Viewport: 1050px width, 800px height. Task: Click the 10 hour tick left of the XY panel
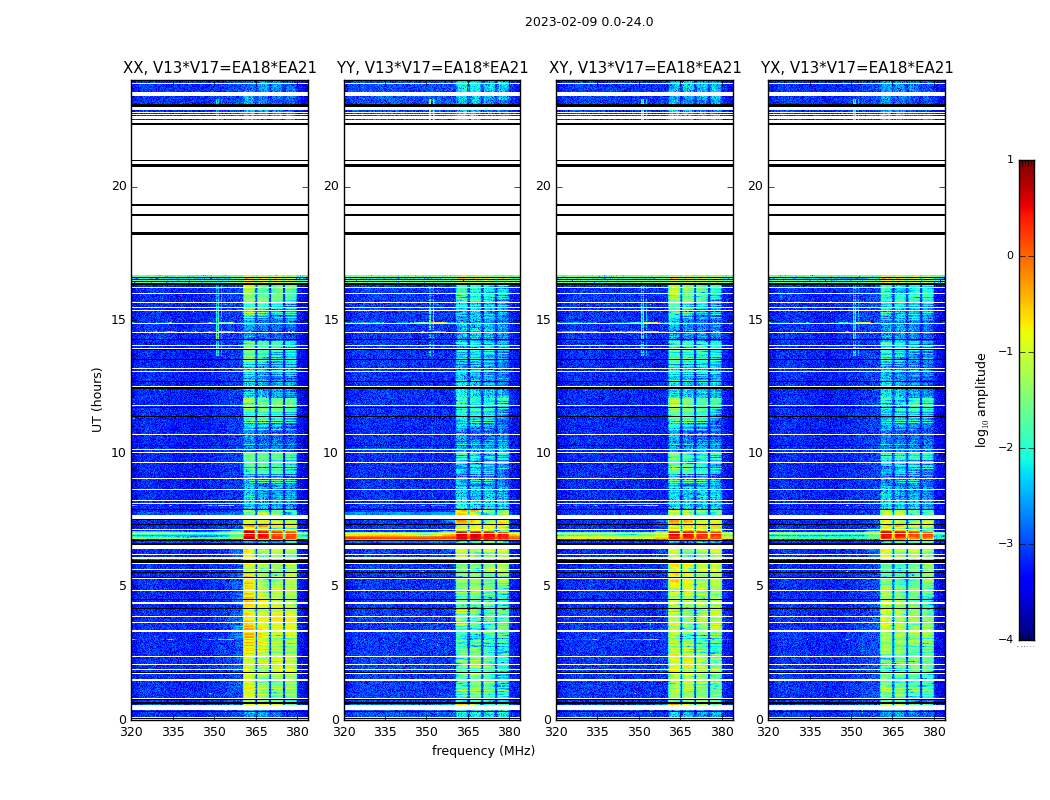[x=543, y=453]
